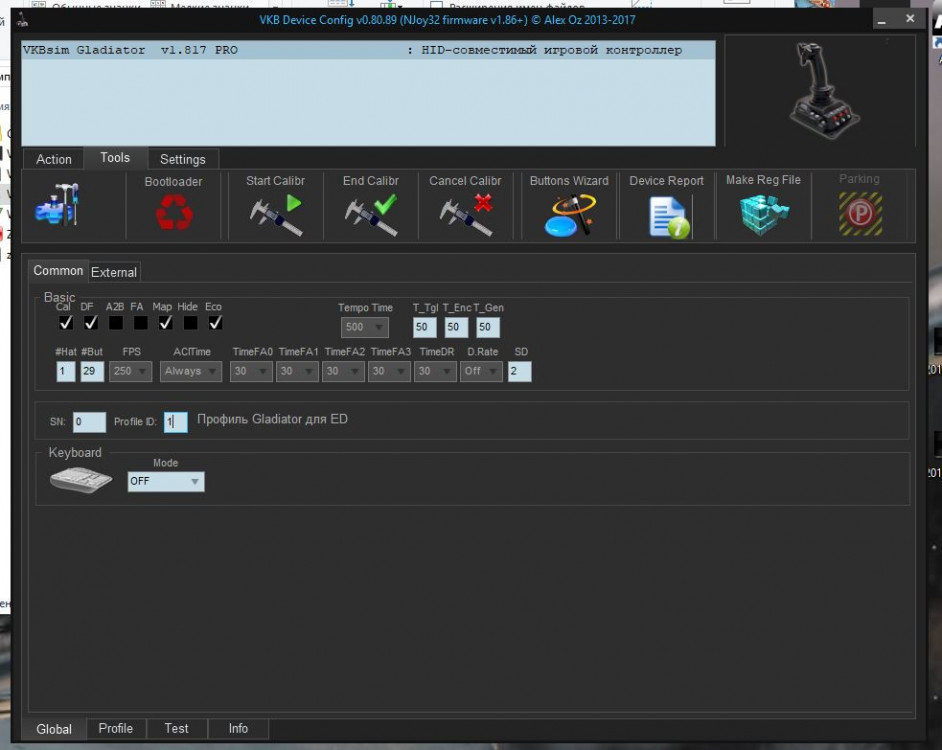942x750 pixels.
Task: Open the Buttons Wizard
Action: (568, 214)
